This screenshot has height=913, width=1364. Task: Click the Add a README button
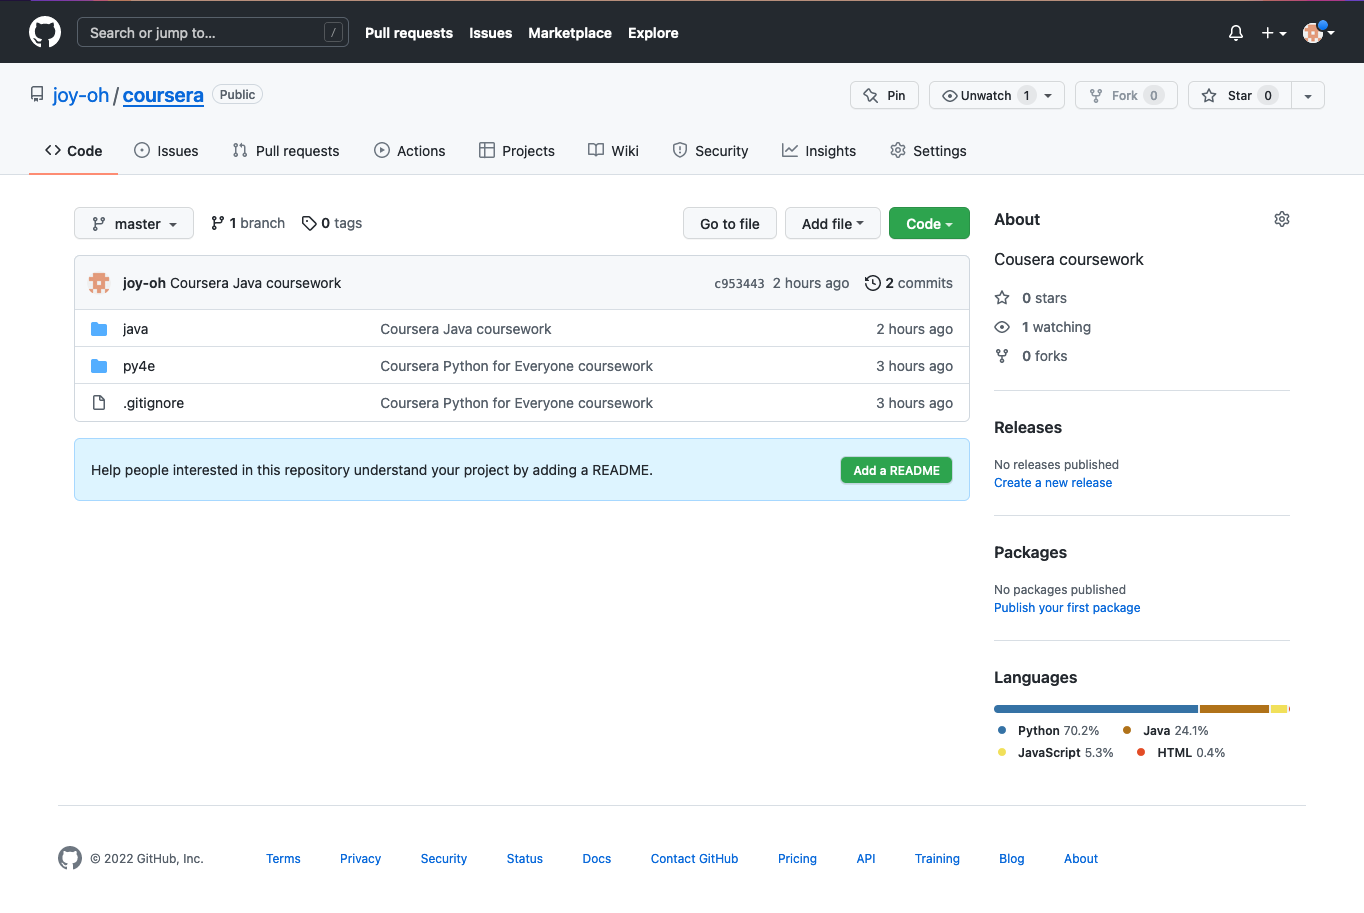pos(896,470)
